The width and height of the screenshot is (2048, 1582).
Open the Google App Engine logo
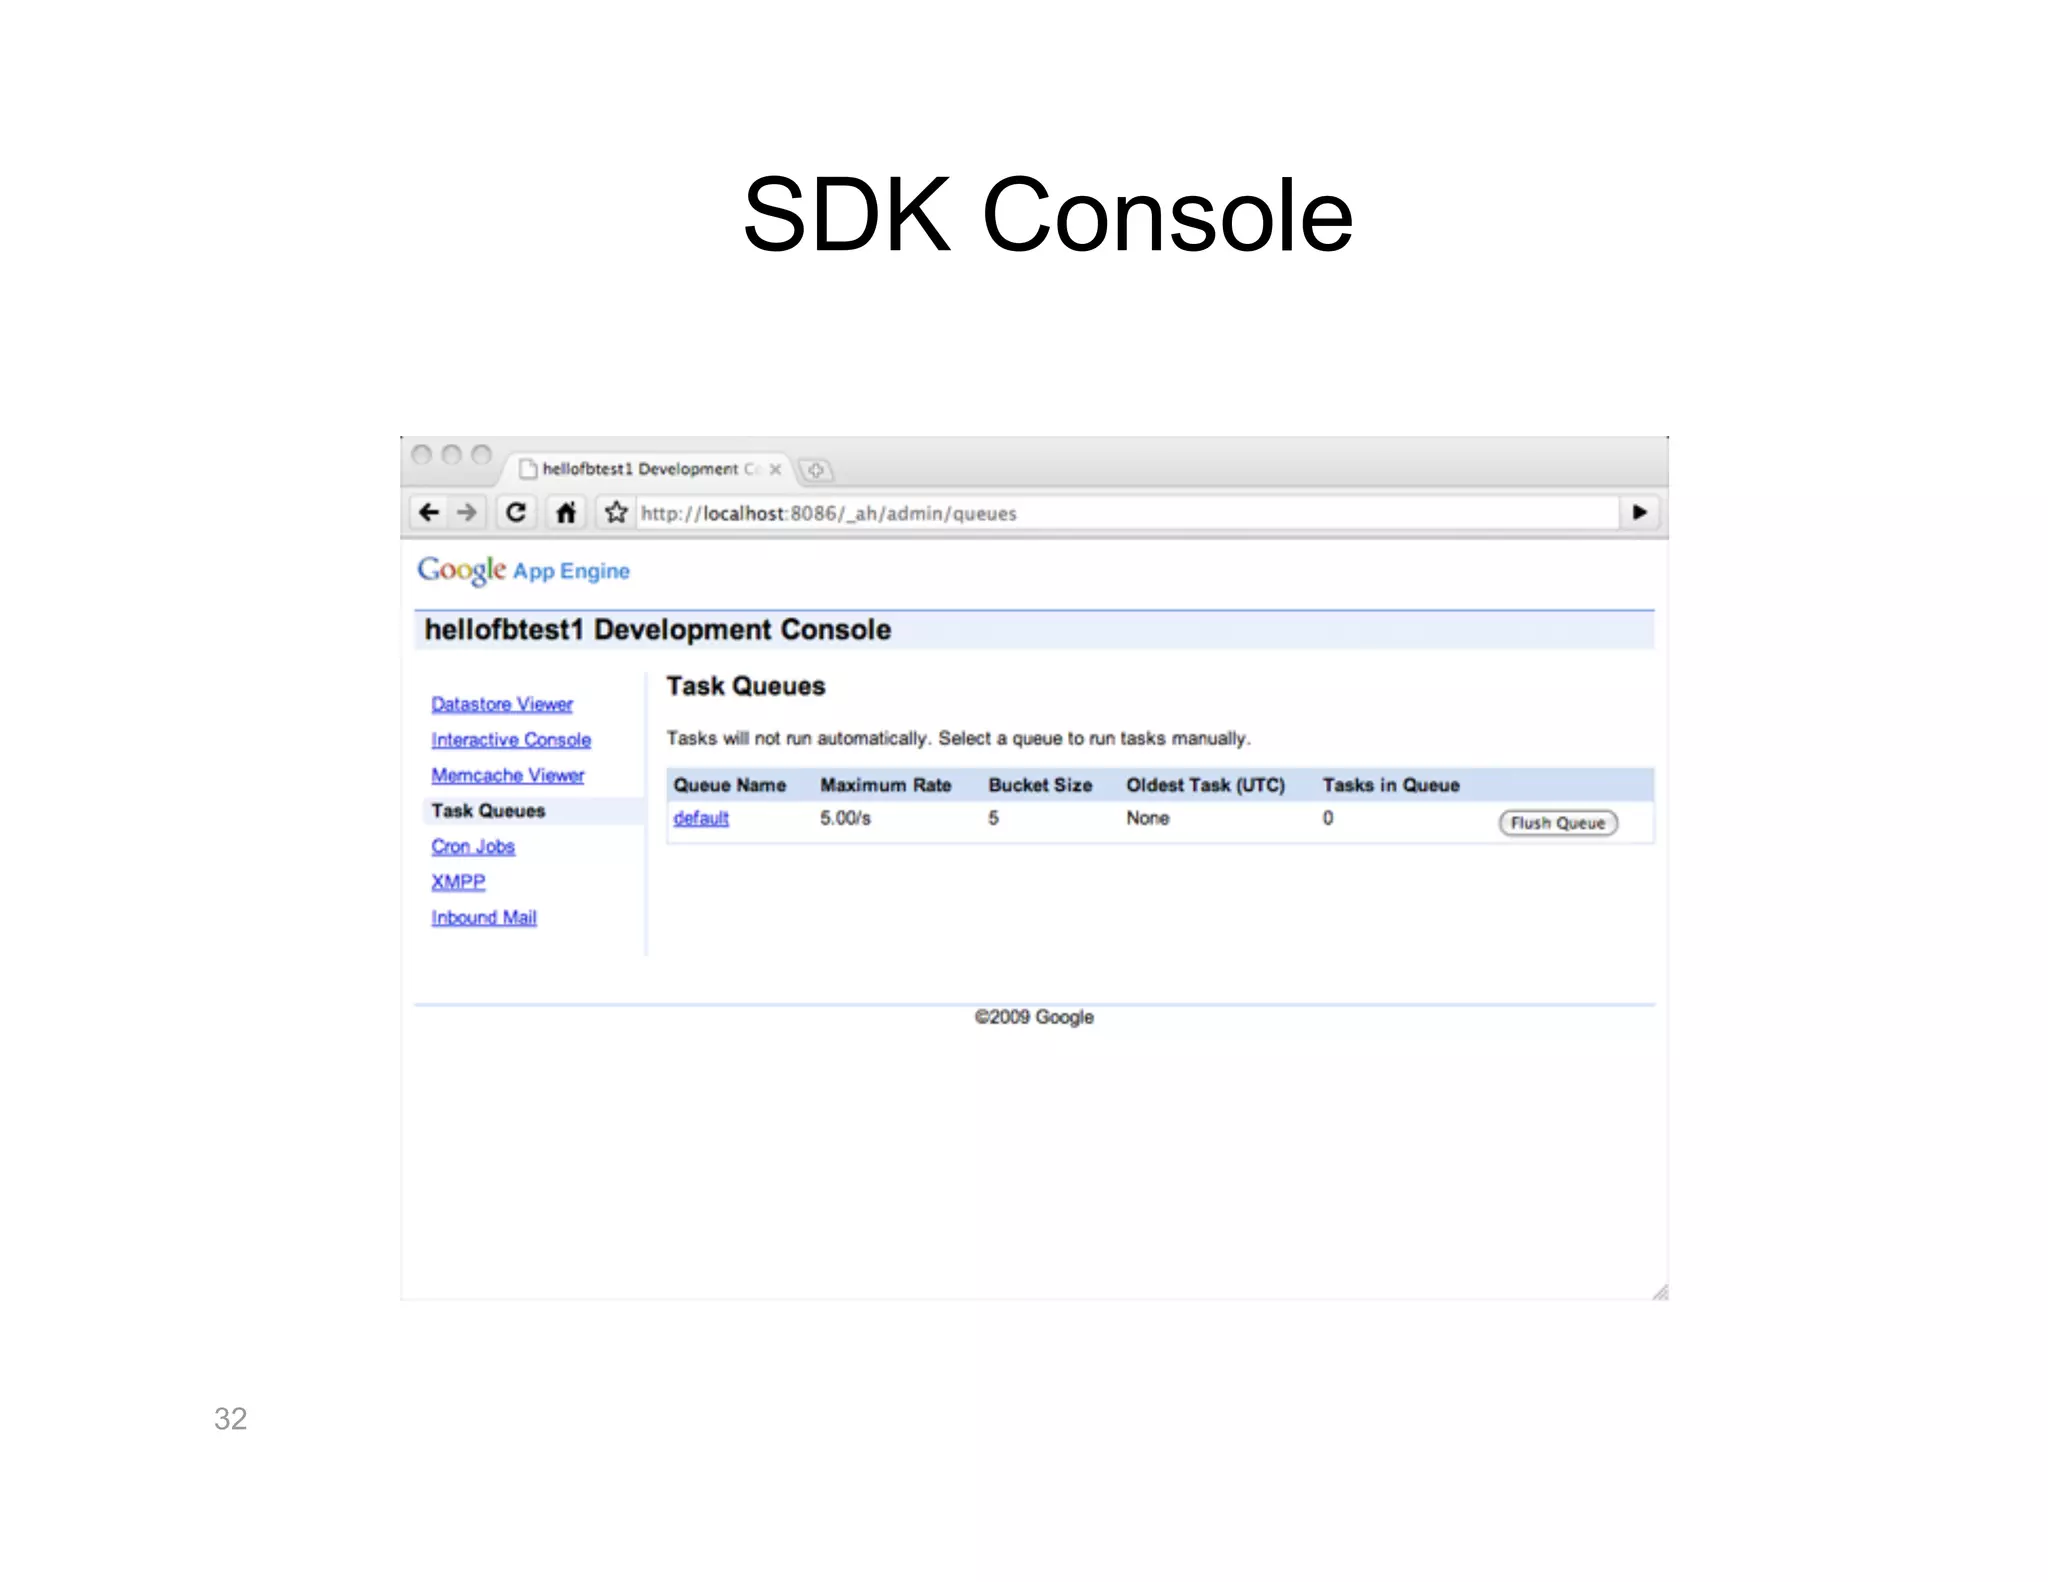(x=523, y=570)
